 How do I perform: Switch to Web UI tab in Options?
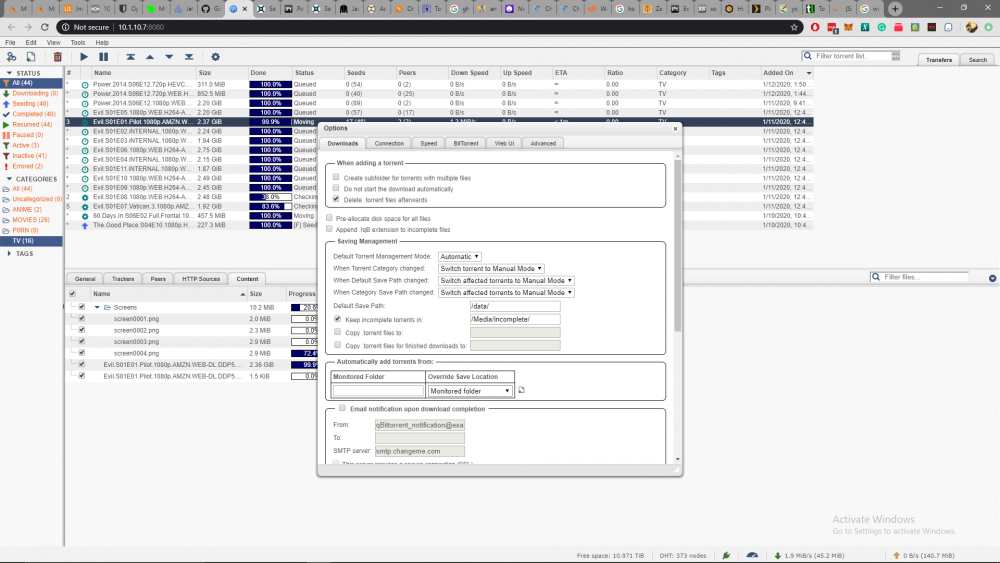coord(504,143)
